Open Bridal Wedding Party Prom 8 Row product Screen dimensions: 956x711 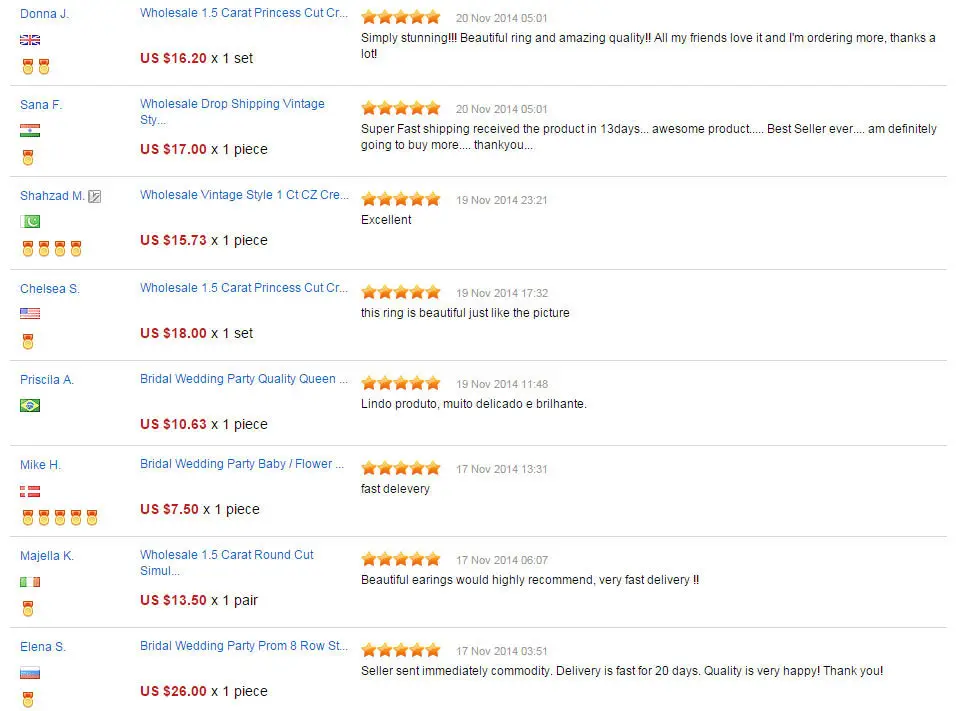tap(244, 646)
